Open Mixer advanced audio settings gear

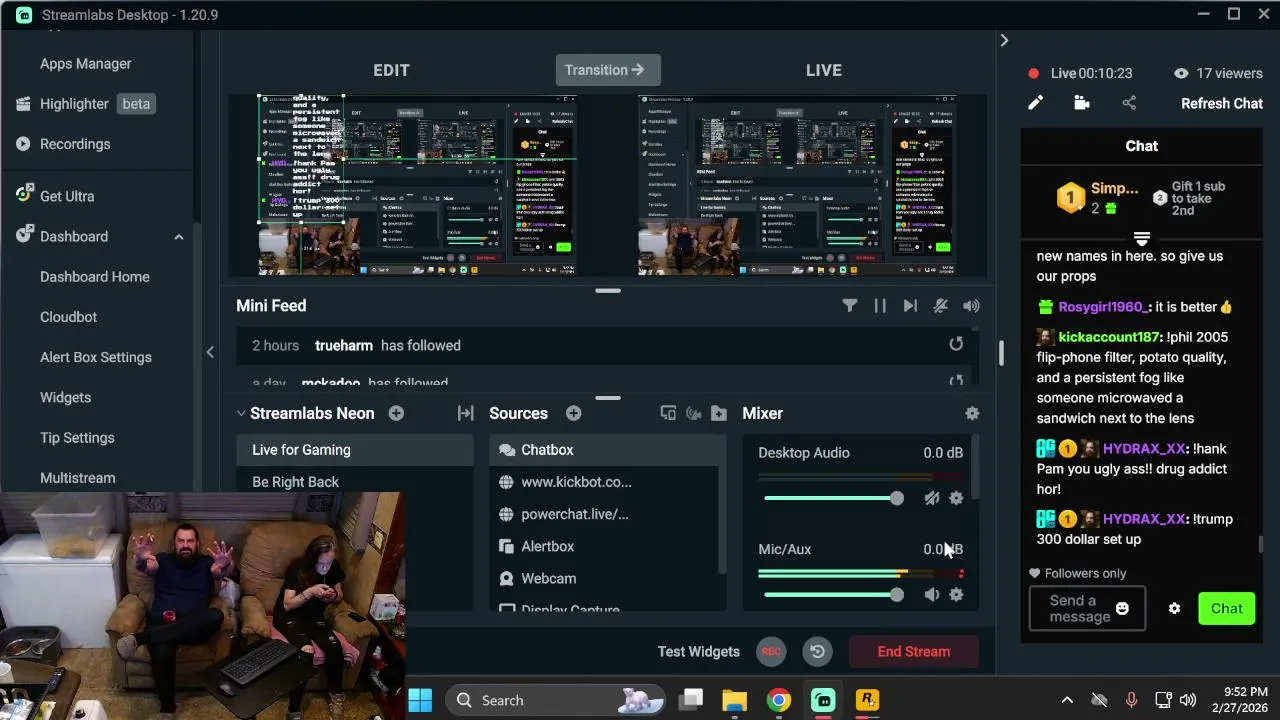[972, 413]
